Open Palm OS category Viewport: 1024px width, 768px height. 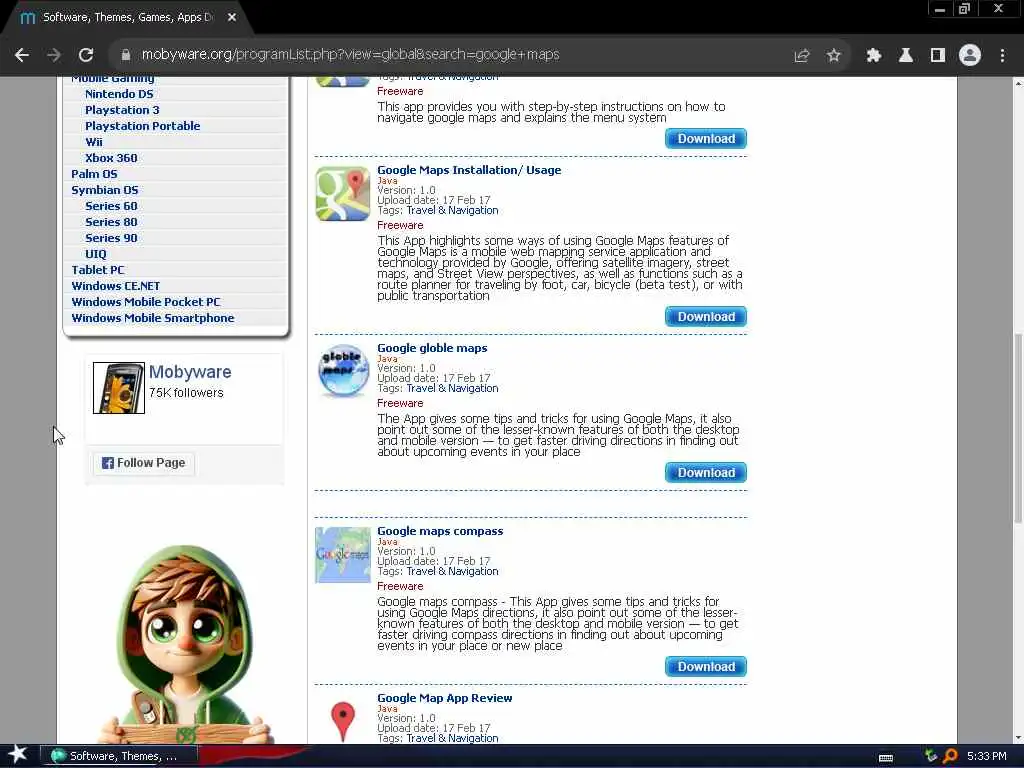(94, 174)
